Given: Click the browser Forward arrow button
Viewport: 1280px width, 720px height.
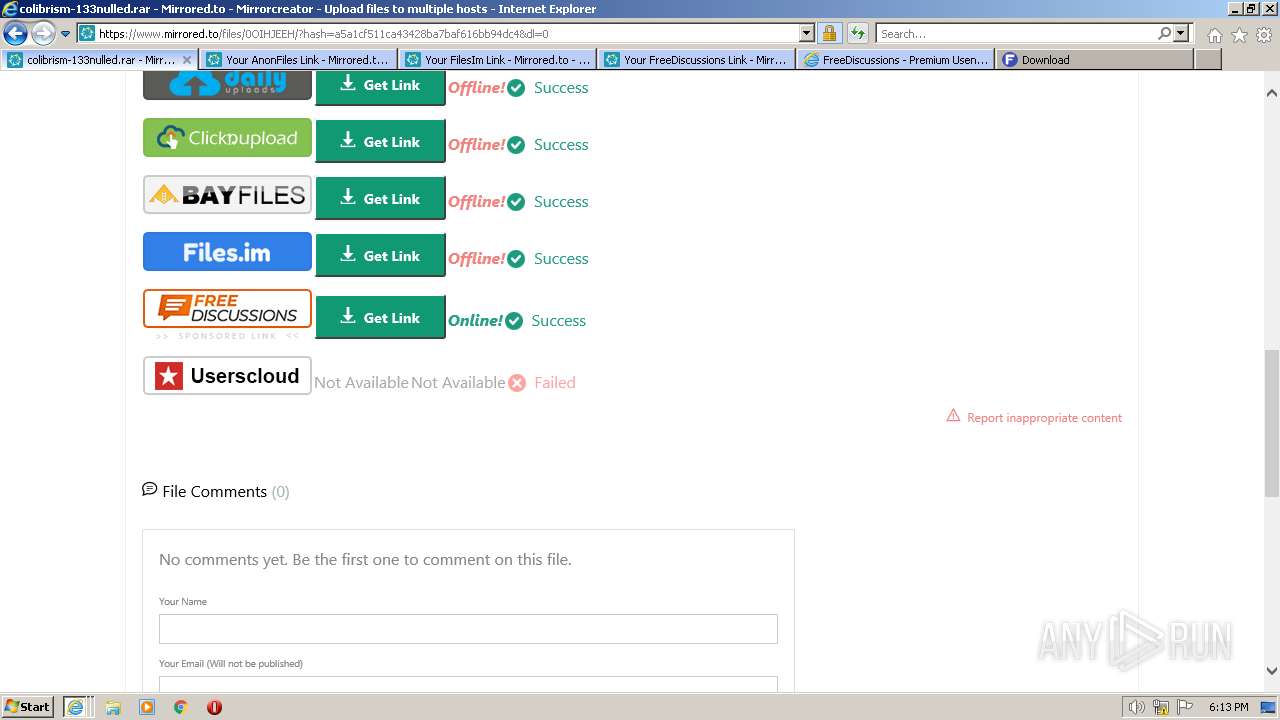Looking at the screenshot, I should tap(42, 34).
